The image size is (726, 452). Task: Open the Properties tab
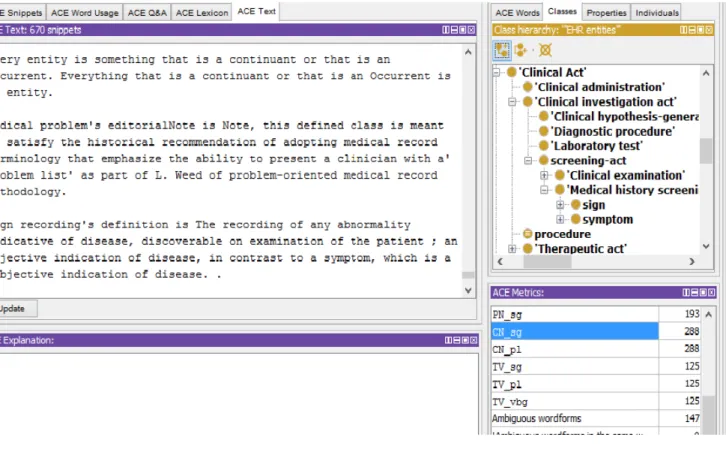click(607, 13)
